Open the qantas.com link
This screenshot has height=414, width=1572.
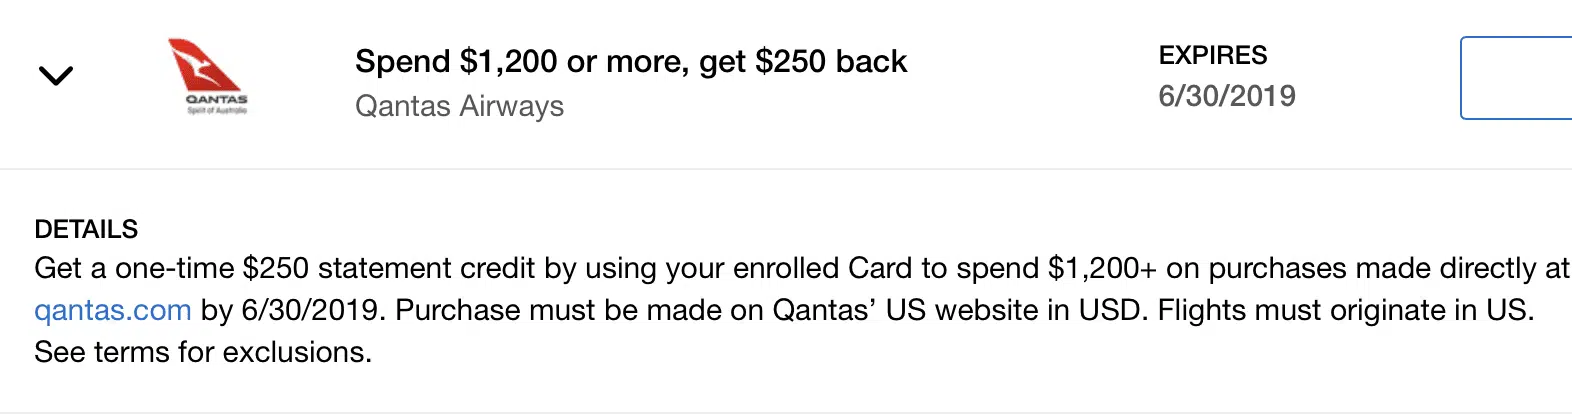click(112, 310)
